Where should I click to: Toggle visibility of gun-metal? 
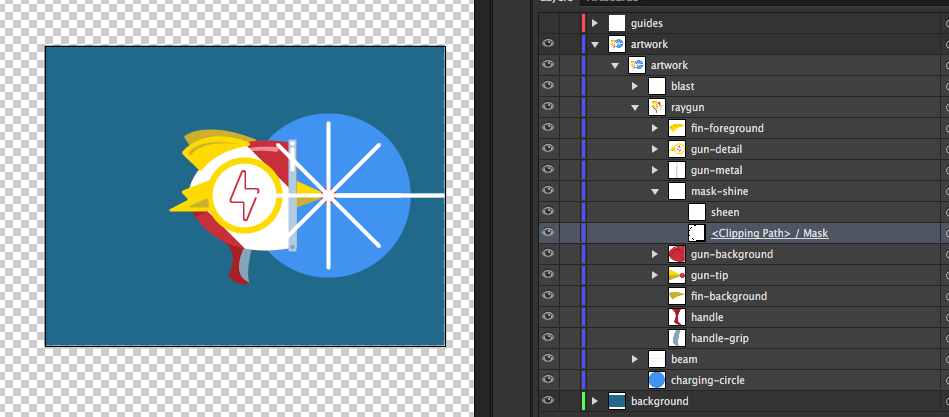tap(548, 169)
